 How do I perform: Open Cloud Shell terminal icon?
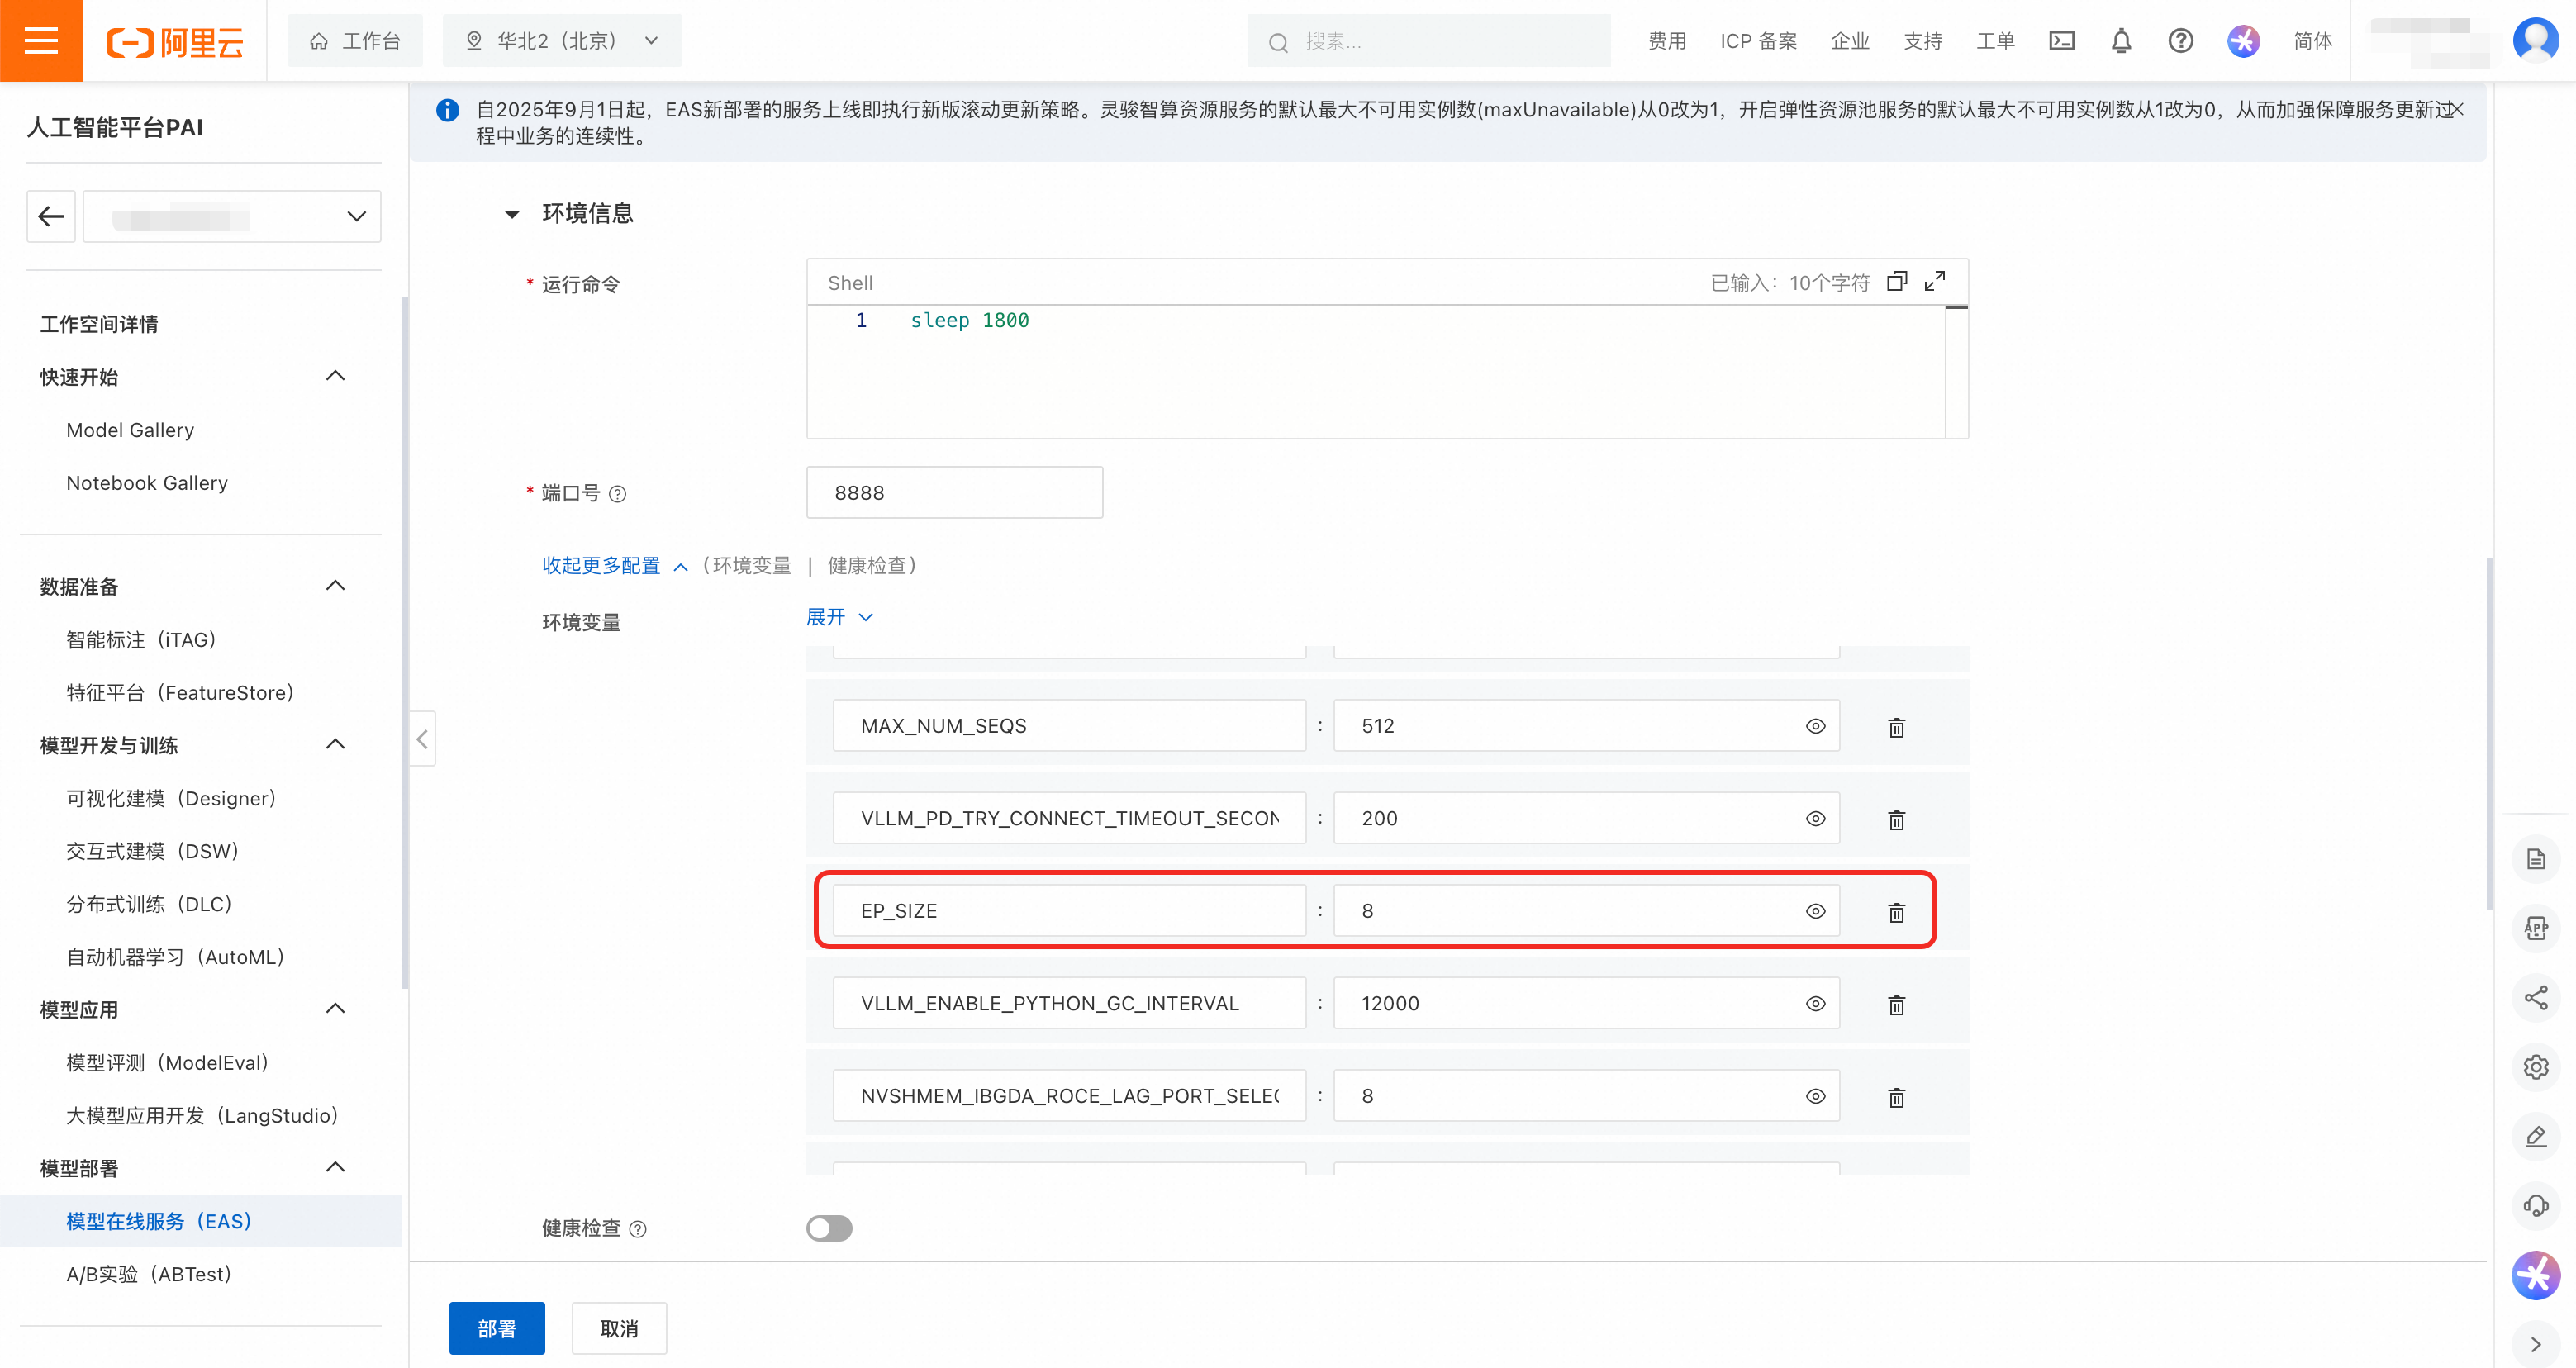point(2061,41)
